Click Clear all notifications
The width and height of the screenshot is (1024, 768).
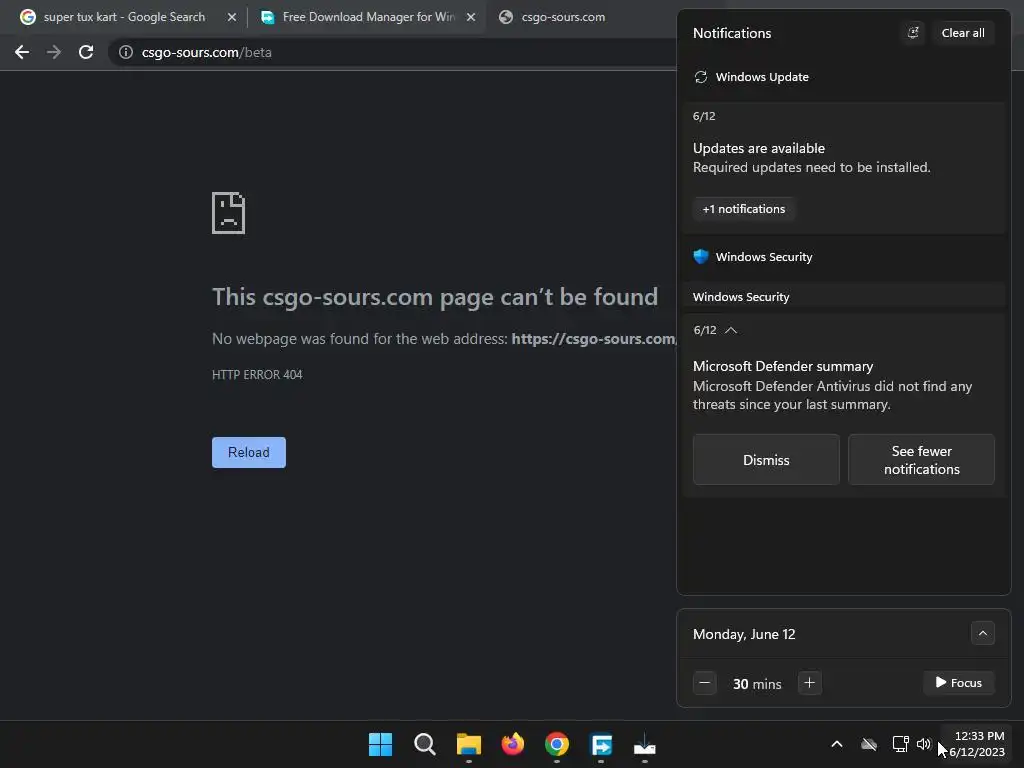pos(963,33)
